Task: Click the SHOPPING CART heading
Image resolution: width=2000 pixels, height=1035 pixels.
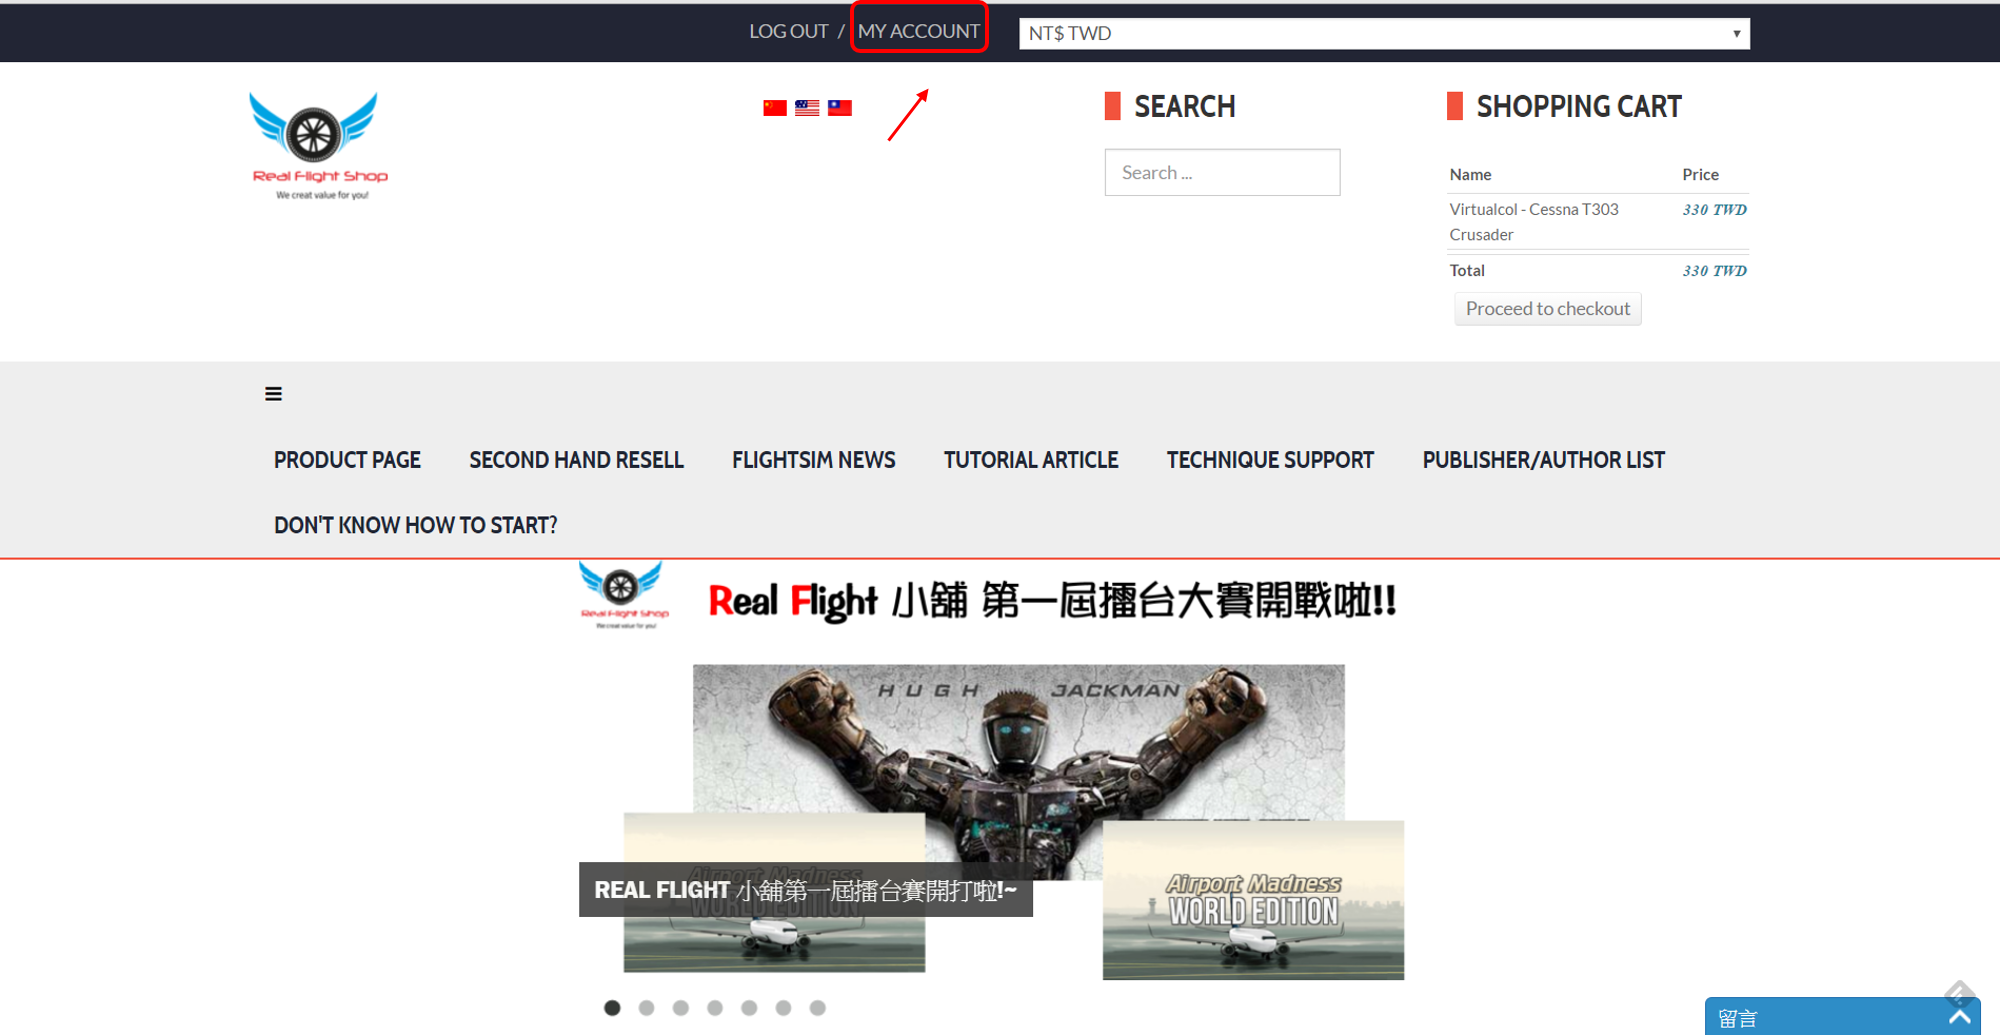Action: coord(1579,107)
